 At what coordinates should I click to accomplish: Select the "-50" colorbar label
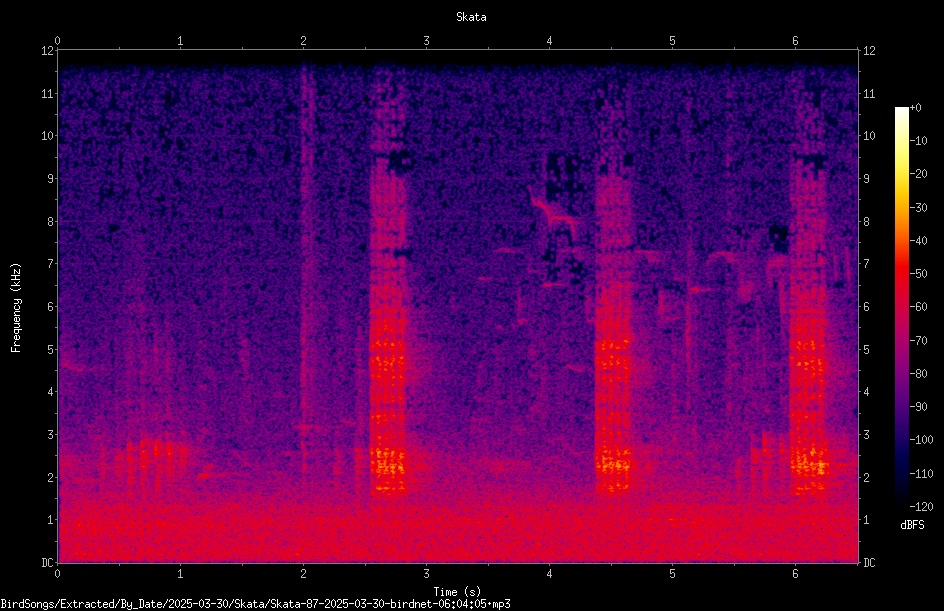(918, 274)
